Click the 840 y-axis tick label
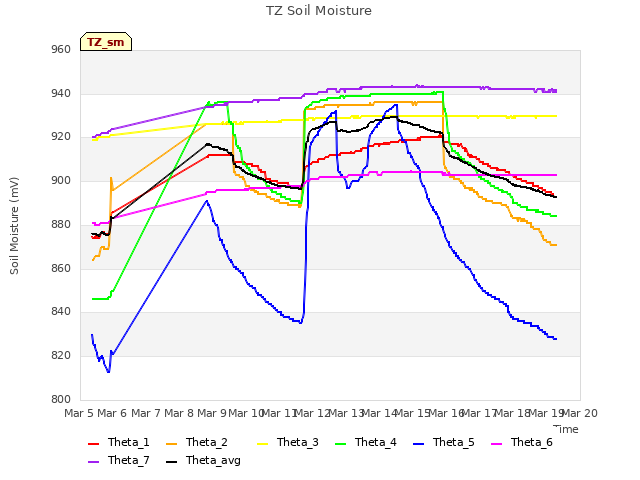 (61, 312)
